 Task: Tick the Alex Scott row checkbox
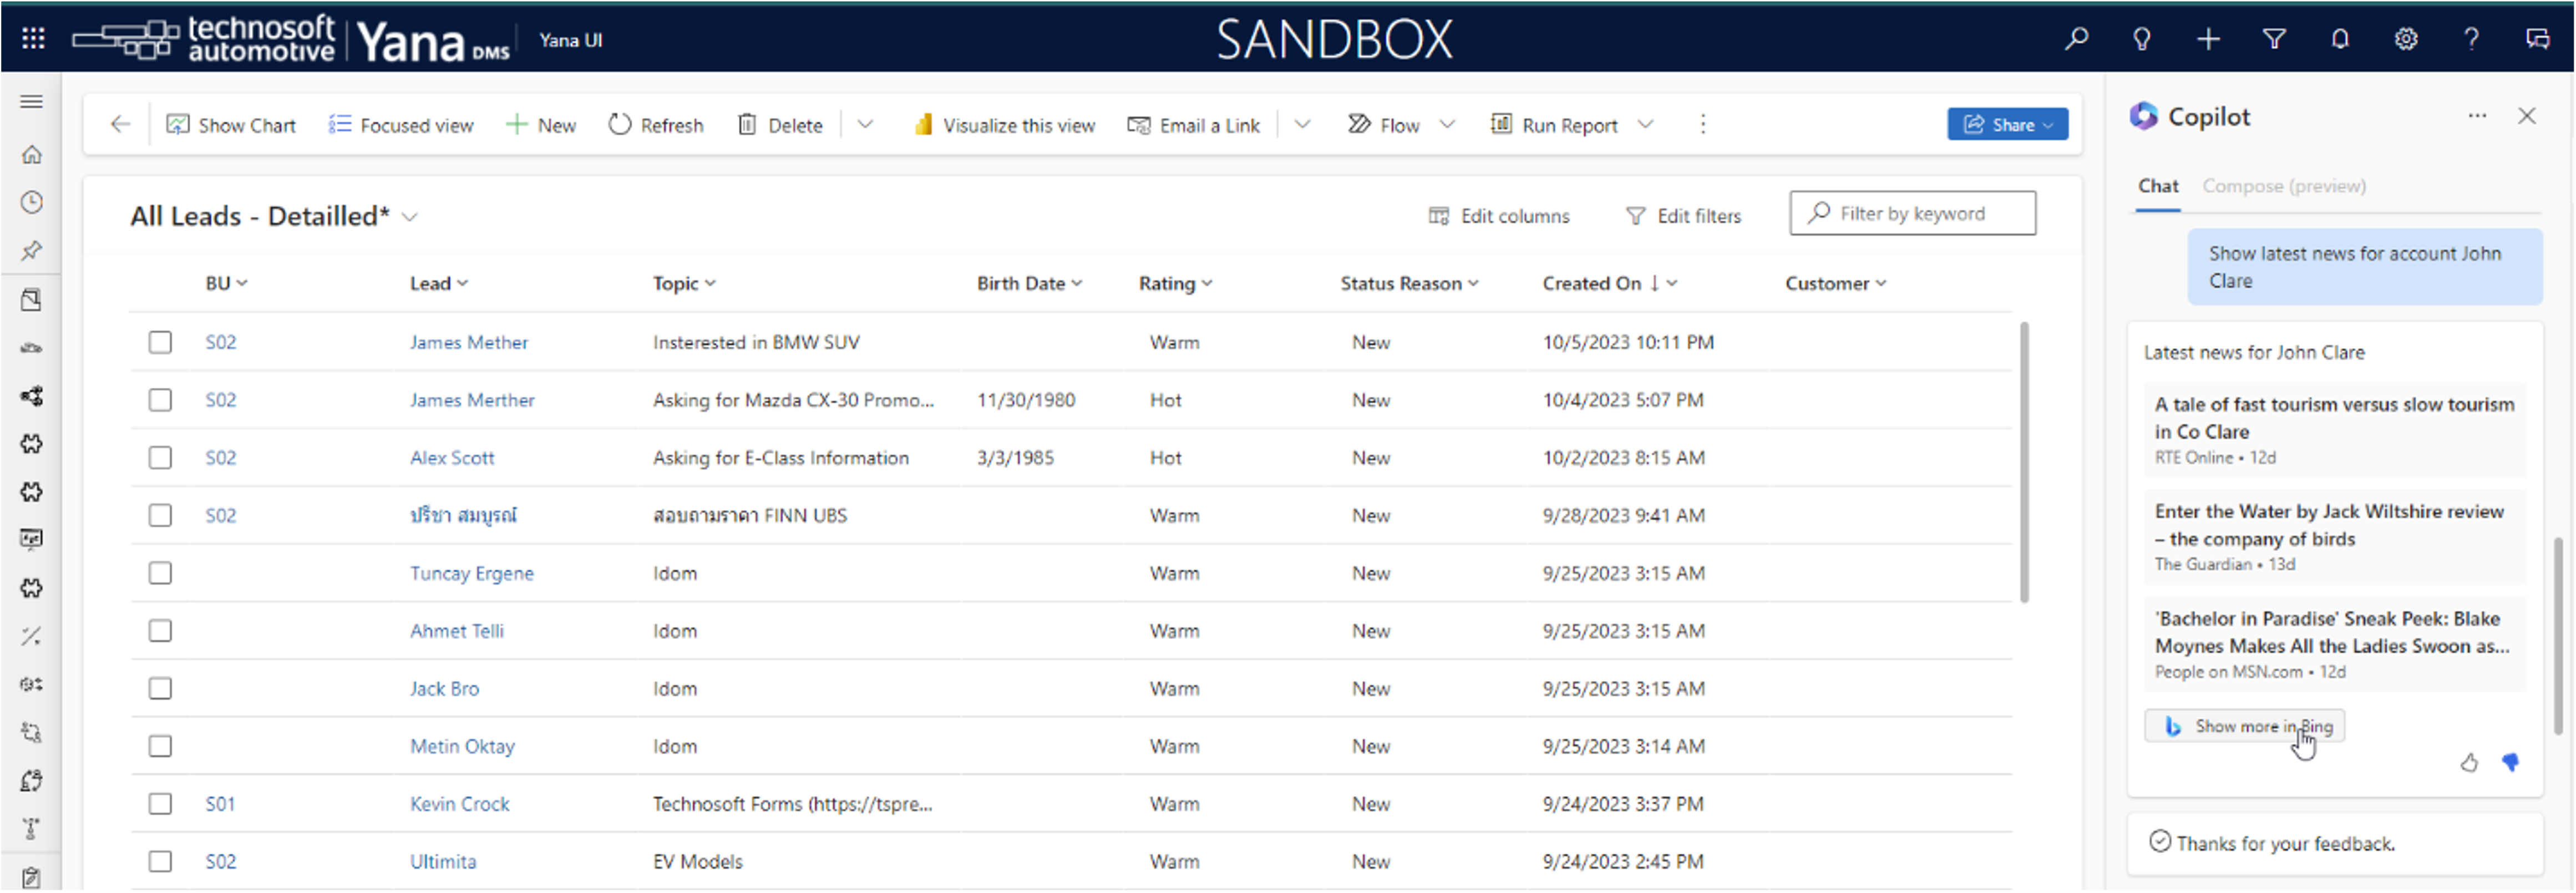pos(160,458)
